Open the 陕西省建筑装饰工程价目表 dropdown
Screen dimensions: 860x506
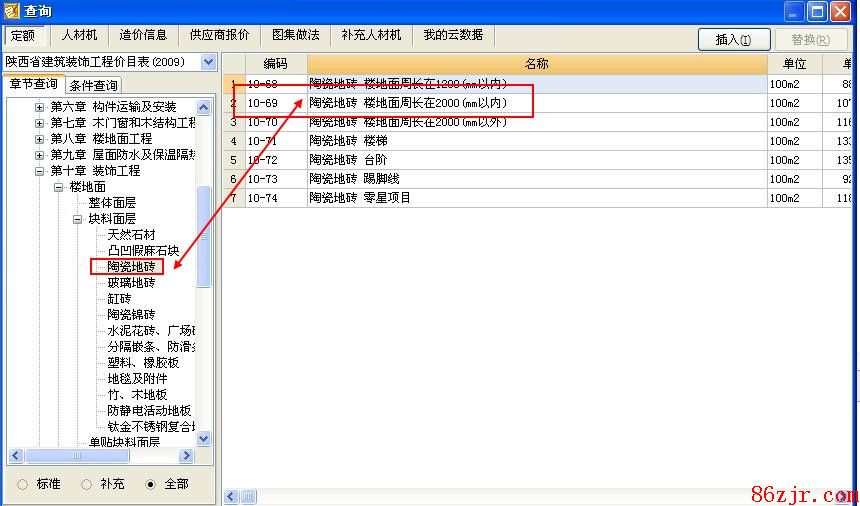click(x=208, y=62)
